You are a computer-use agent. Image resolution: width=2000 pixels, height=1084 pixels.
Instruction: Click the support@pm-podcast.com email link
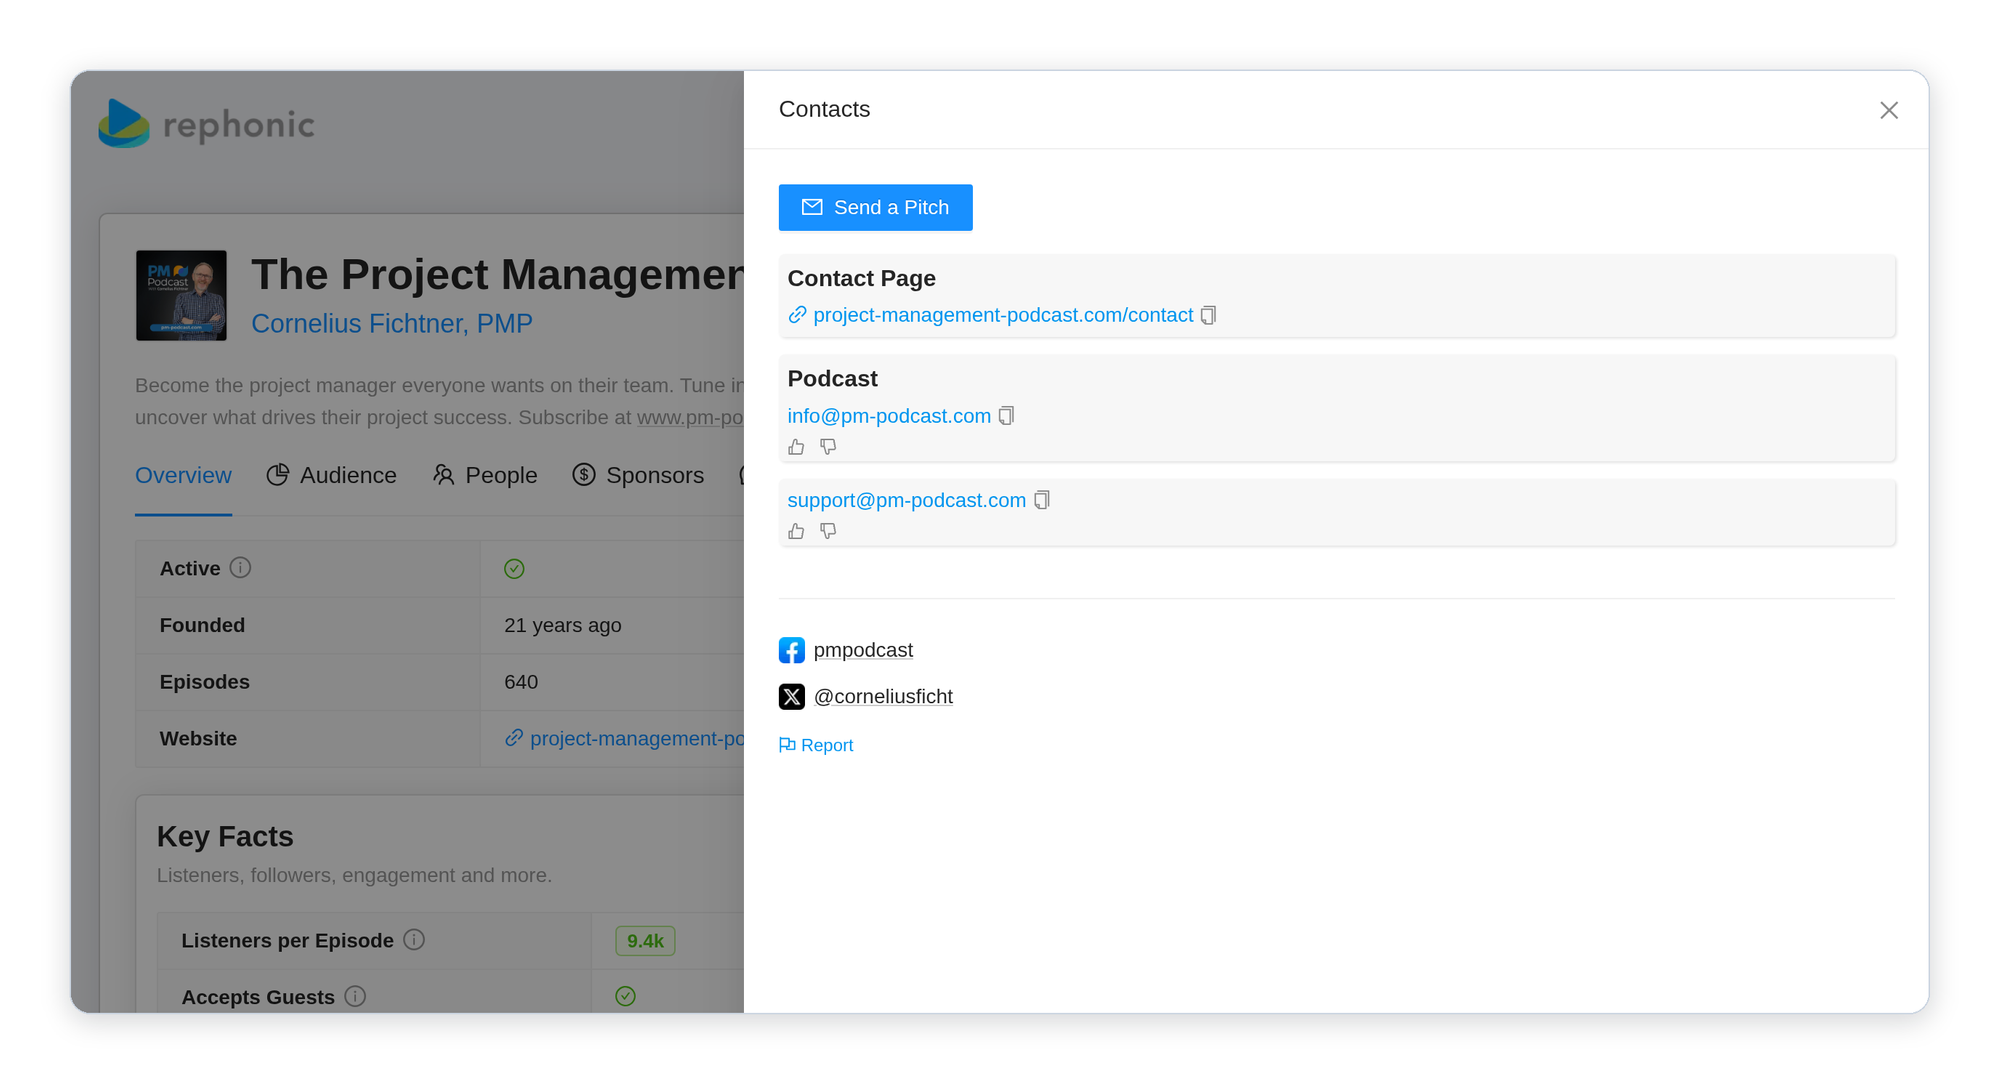pos(907,500)
